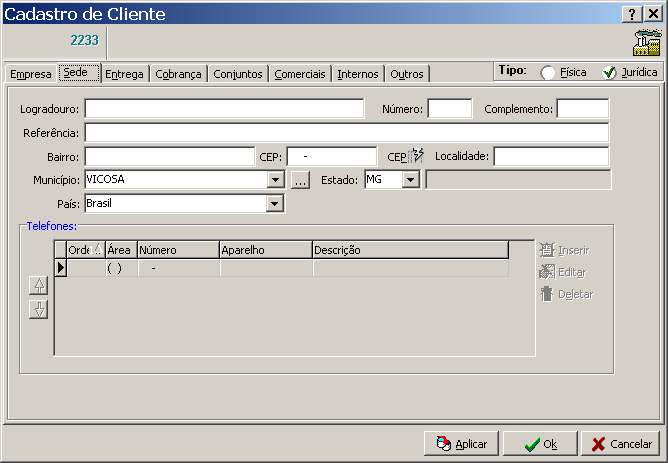Open the Cobrança tab

(x=179, y=74)
